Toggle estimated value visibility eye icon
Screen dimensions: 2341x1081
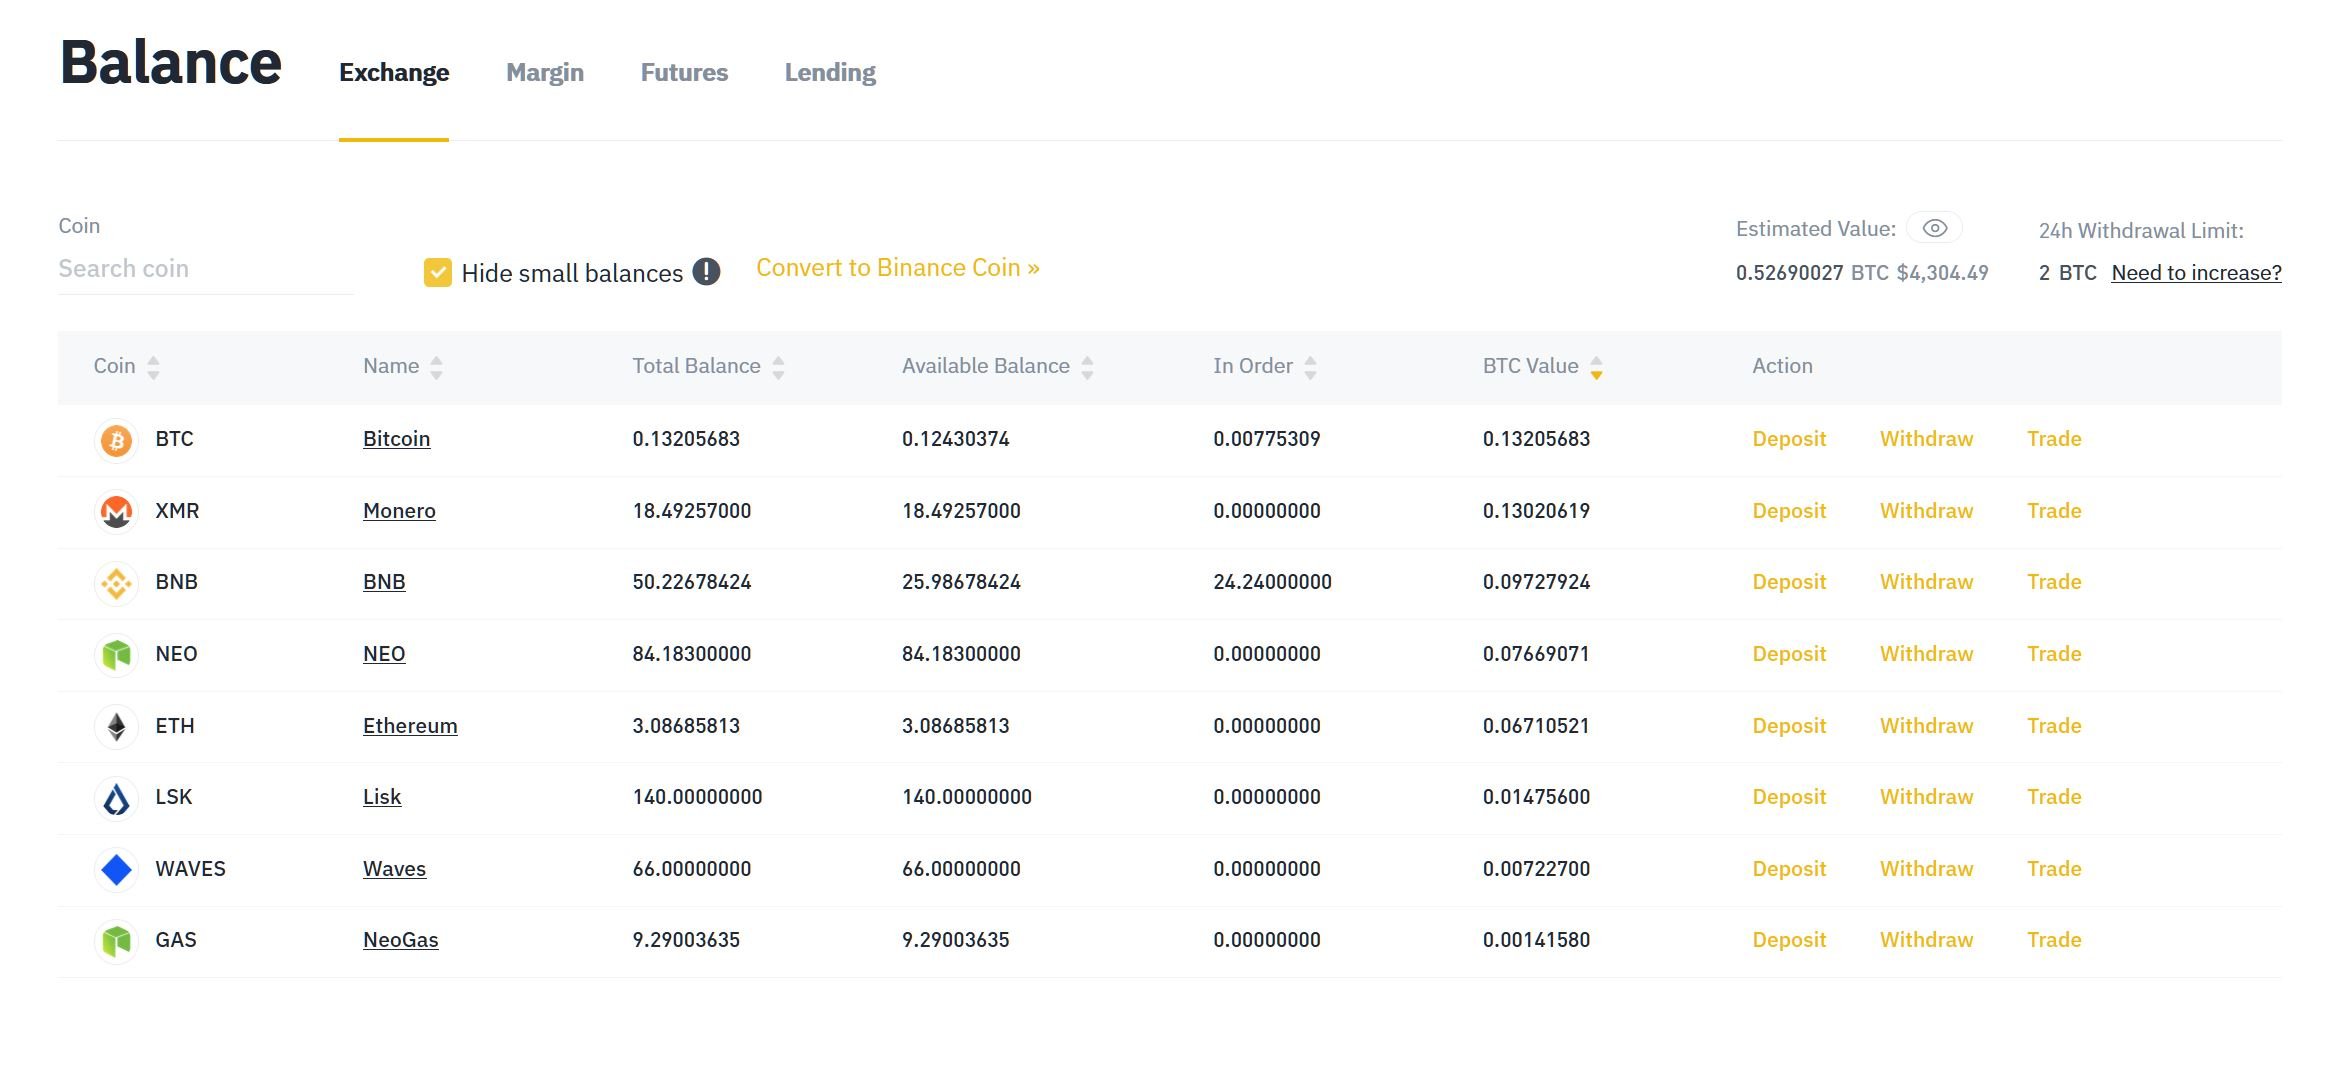tap(1934, 228)
